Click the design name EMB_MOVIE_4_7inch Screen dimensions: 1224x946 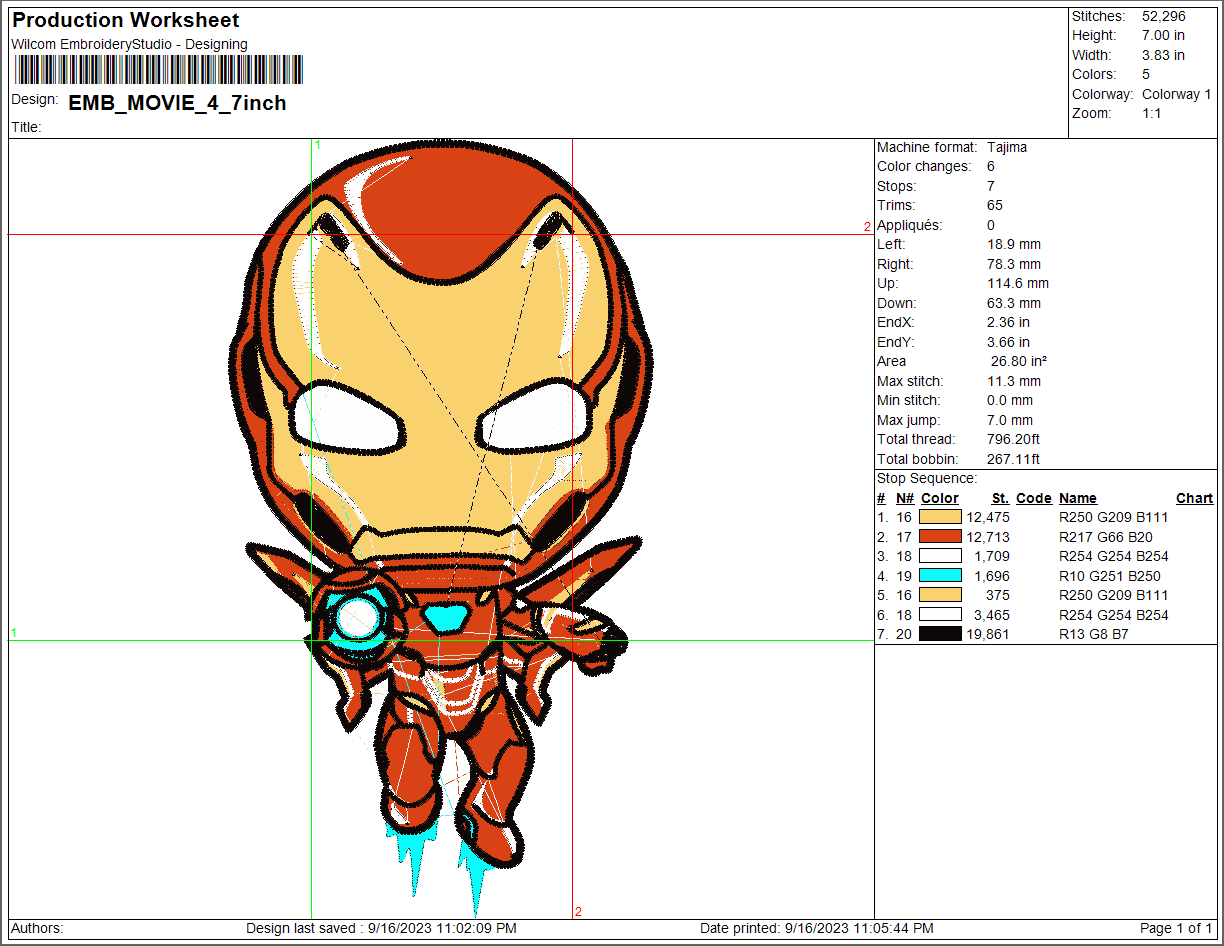[x=177, y=103]
